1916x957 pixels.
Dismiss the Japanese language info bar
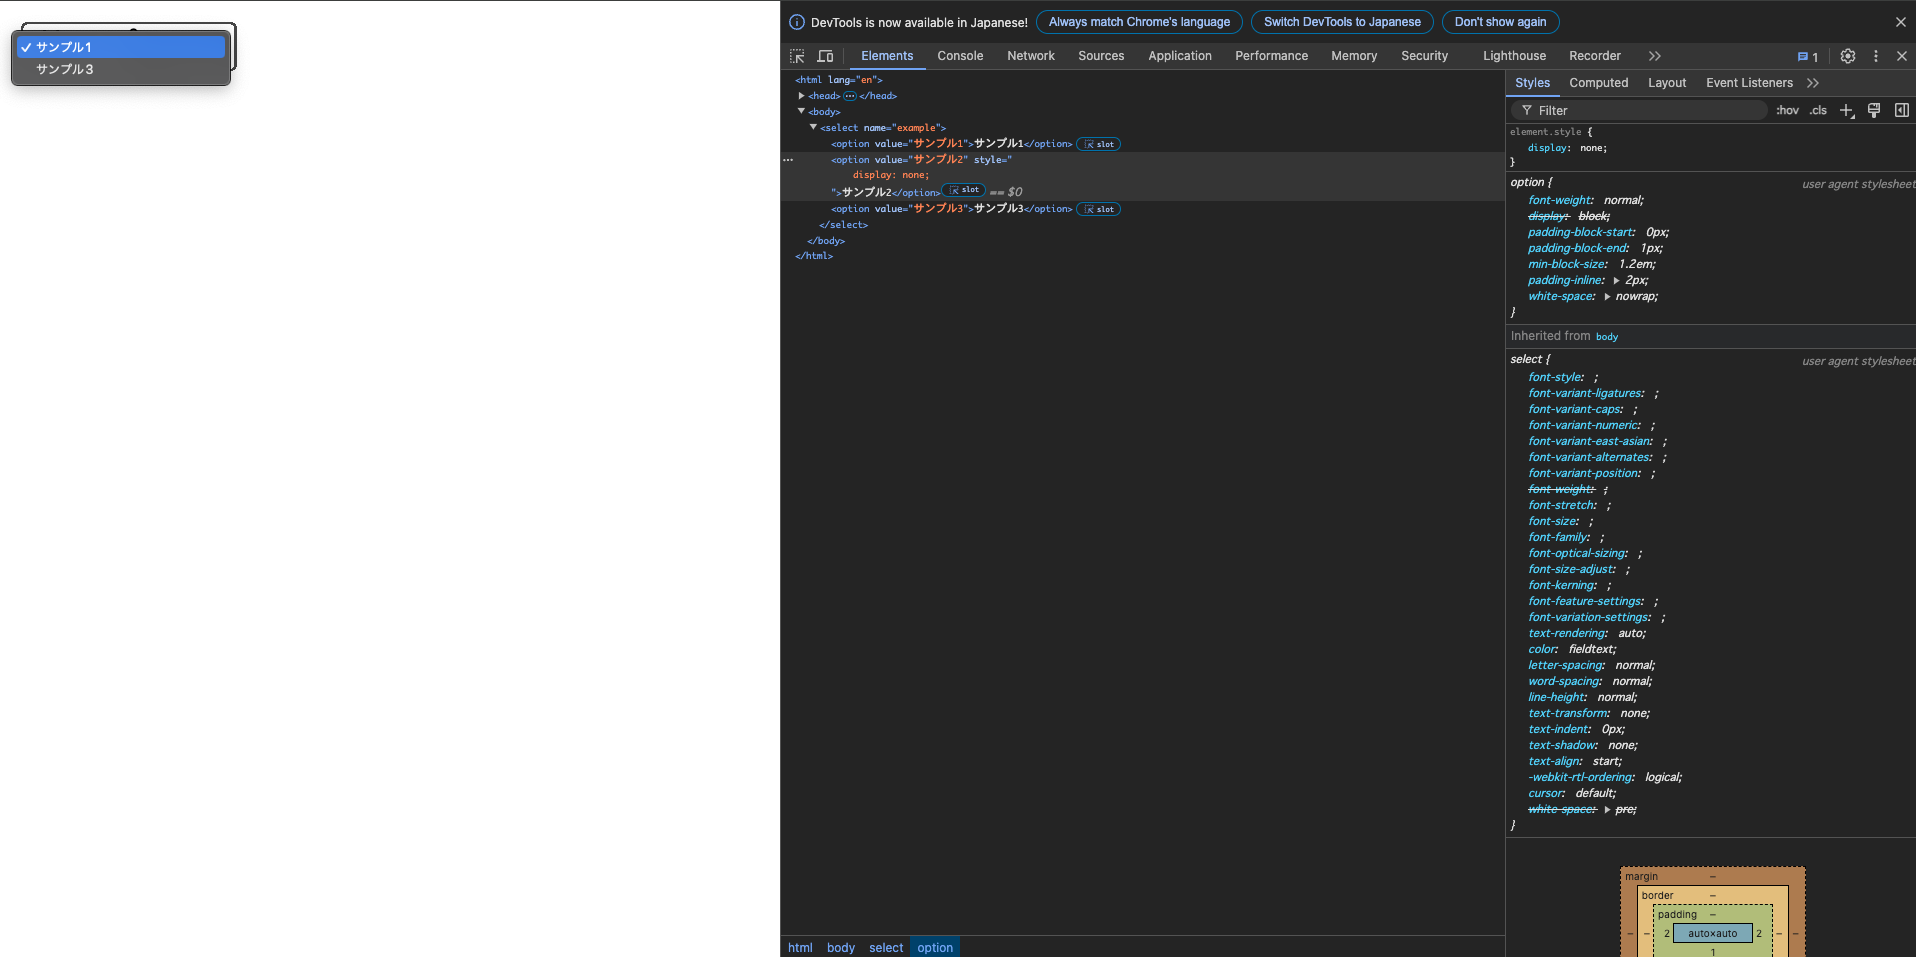click(x=1901, y=22)
